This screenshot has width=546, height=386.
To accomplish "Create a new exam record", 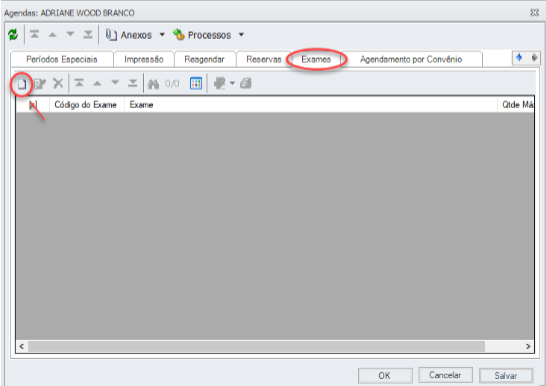I will [22, 84].
